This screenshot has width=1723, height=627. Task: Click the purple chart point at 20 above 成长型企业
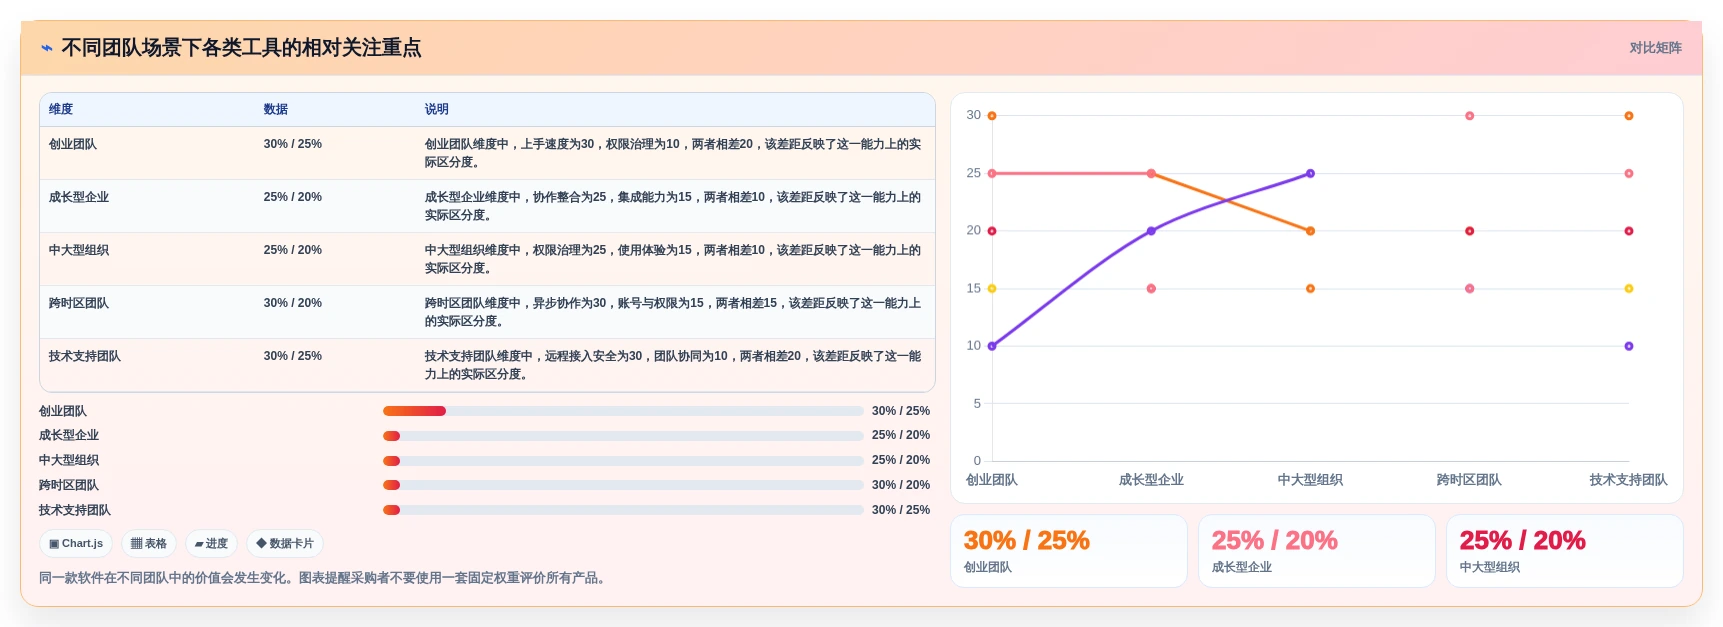click(1151, 231)
